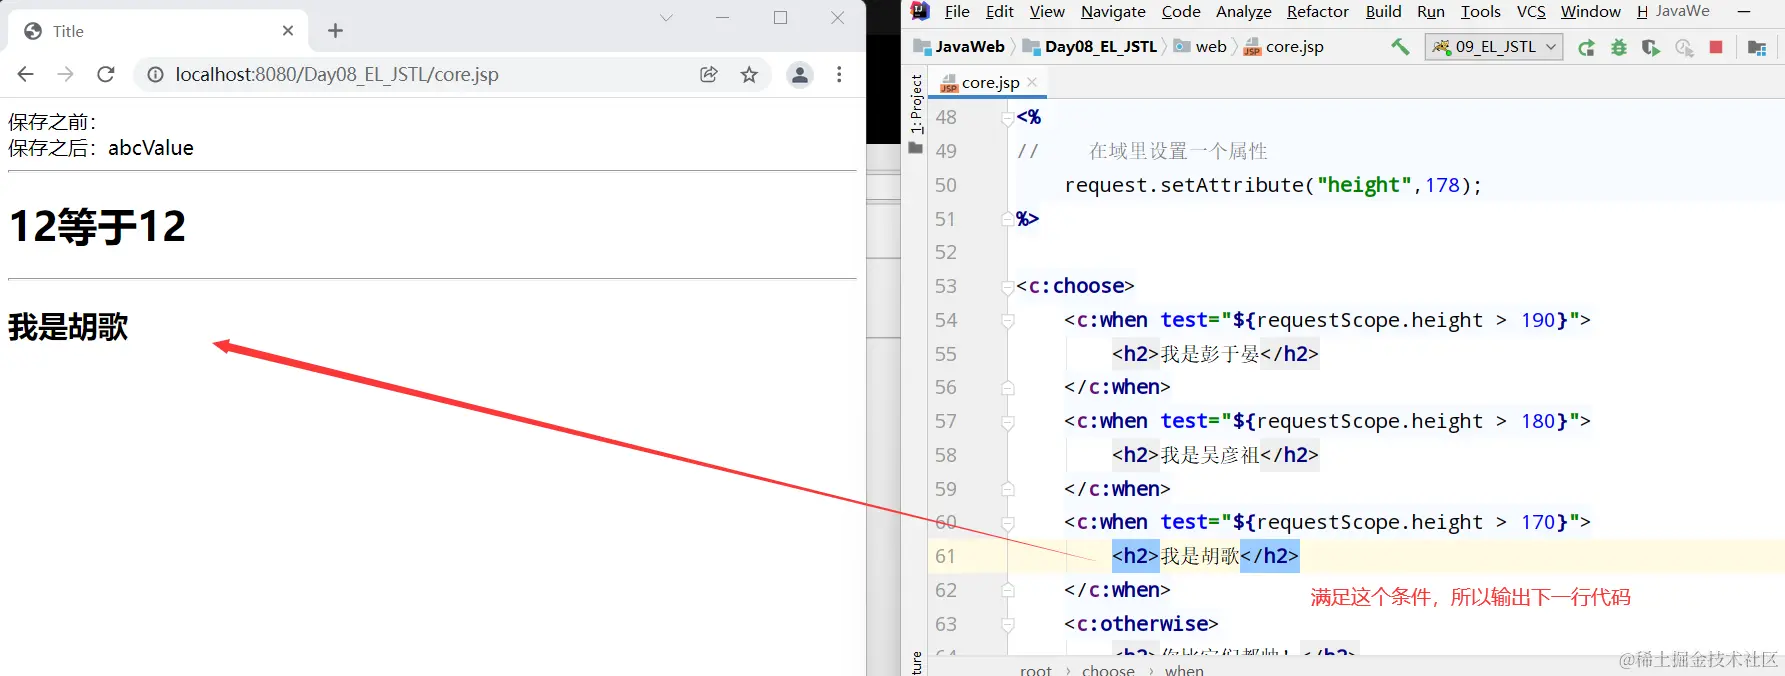Click web folder in navigation breadcrumb
The height and width of the screenshot is (676, 1785).
click(x=1200, y=47)
